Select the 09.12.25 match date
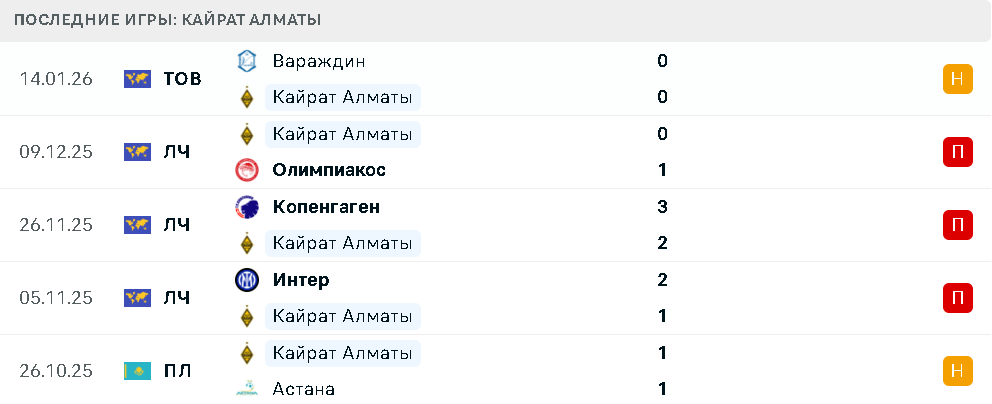This screenshot has width=992, height=404. [56, 152]
